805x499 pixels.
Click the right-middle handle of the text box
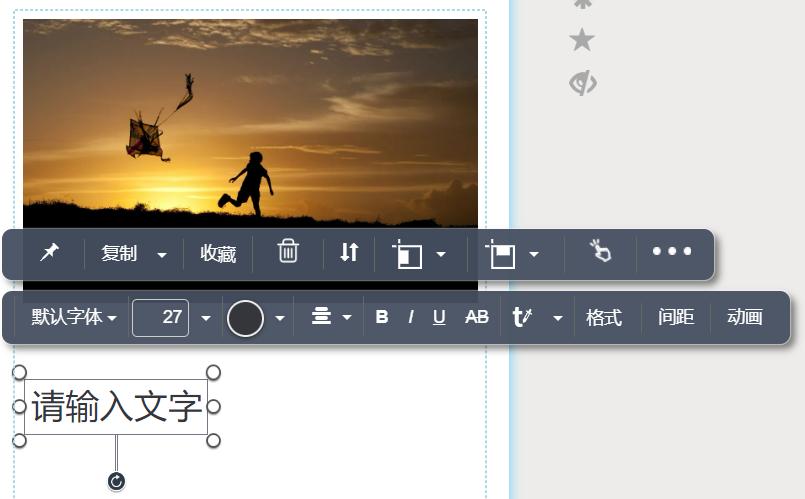pos(213,407)
